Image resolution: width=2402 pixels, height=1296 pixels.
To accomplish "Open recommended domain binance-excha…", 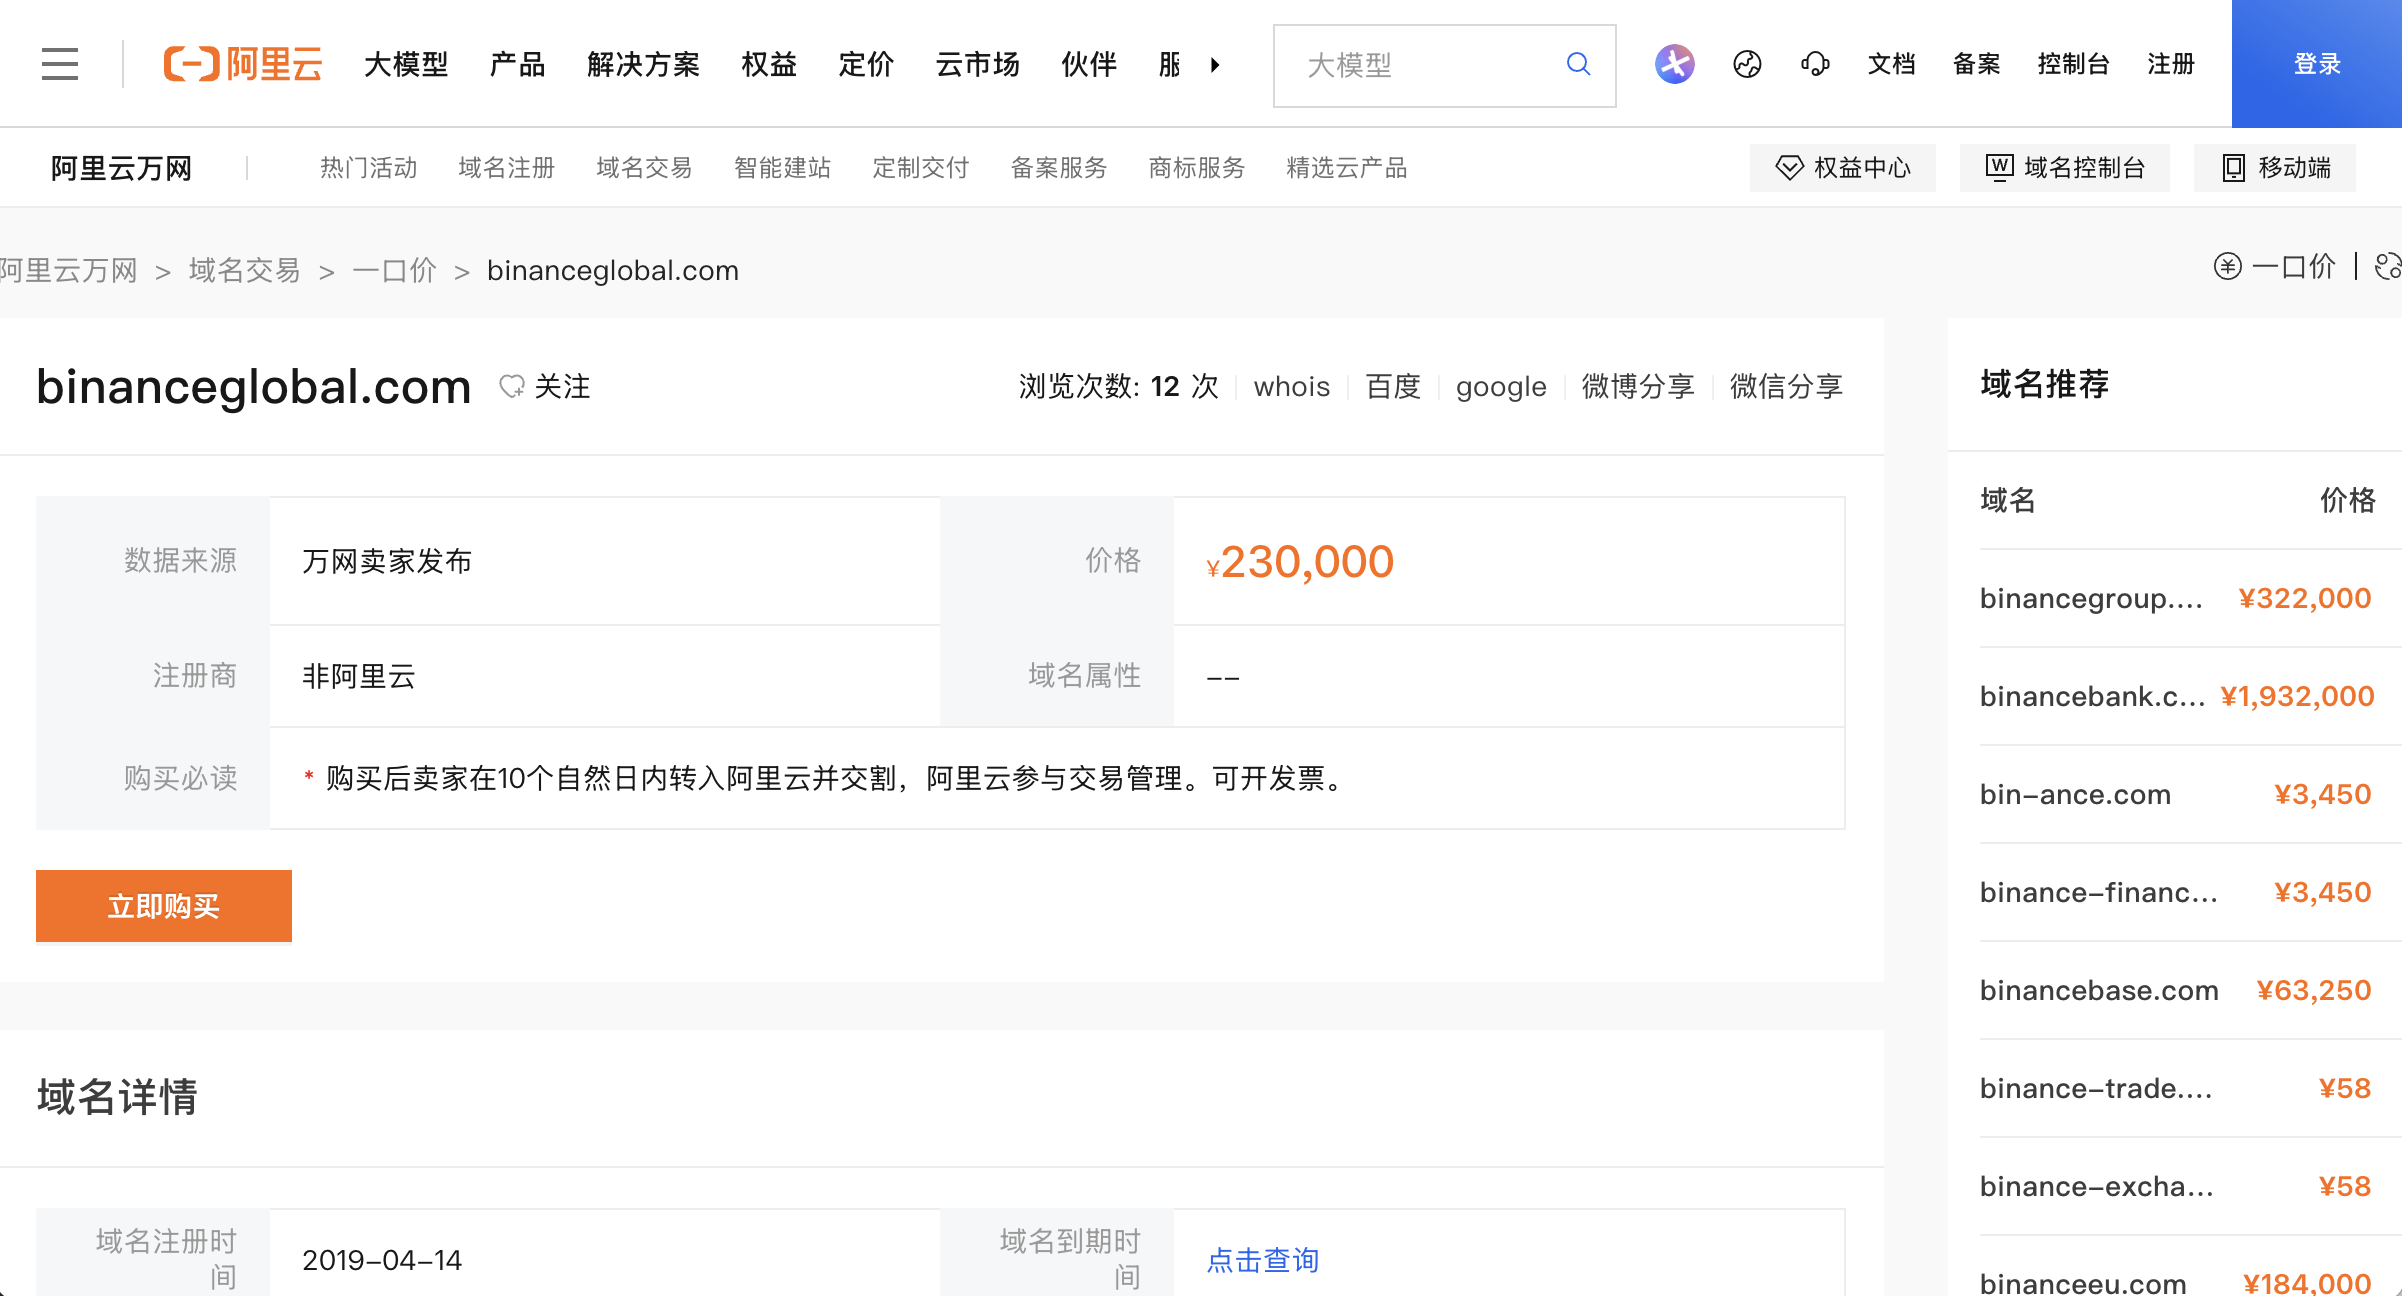I will tap(2097, 1186).
